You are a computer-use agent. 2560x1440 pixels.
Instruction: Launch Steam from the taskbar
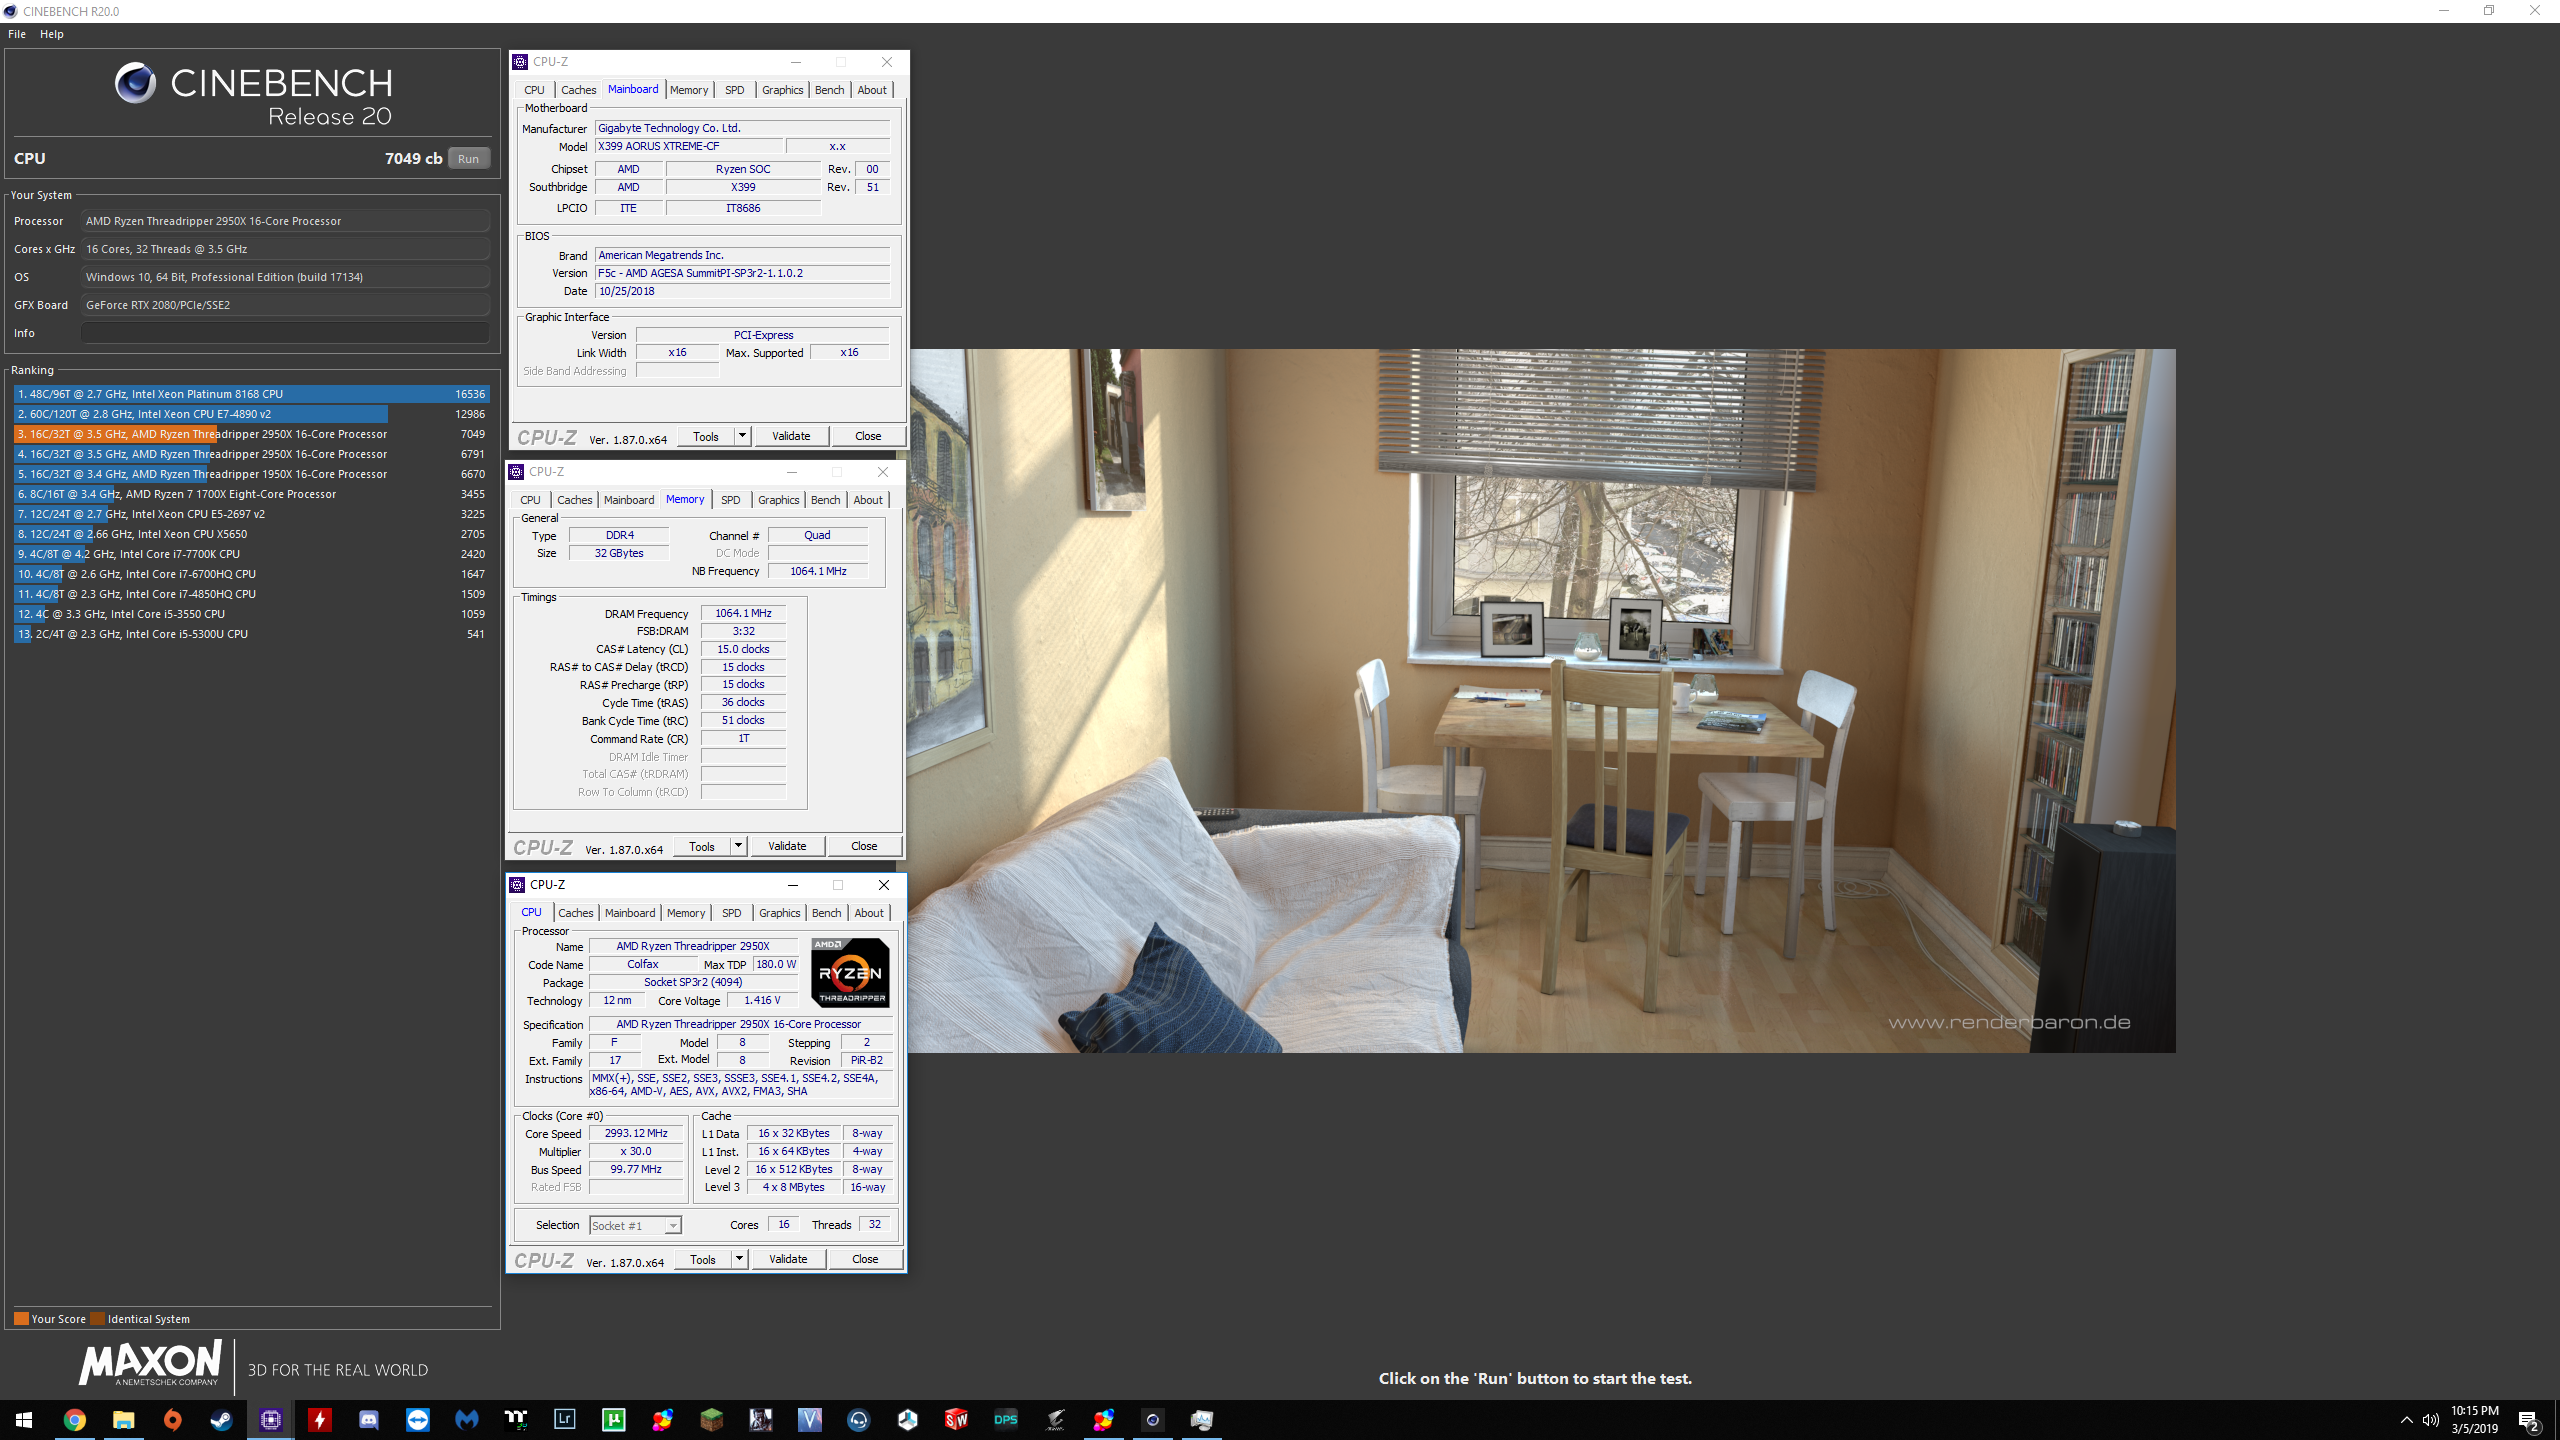click(x=222, y=1420)
